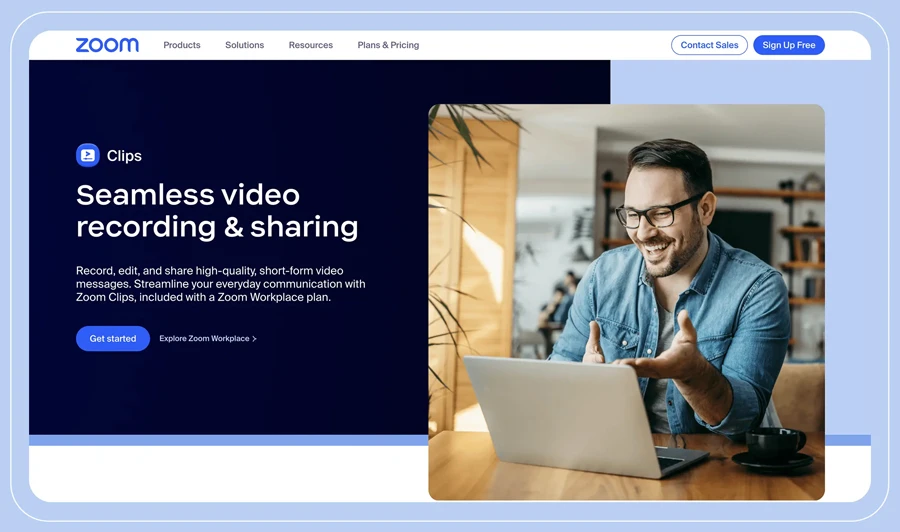Viewport: 900px width, 532px height.
Task: Click the light blue stripe under the banner
Action: coord(220,440)
